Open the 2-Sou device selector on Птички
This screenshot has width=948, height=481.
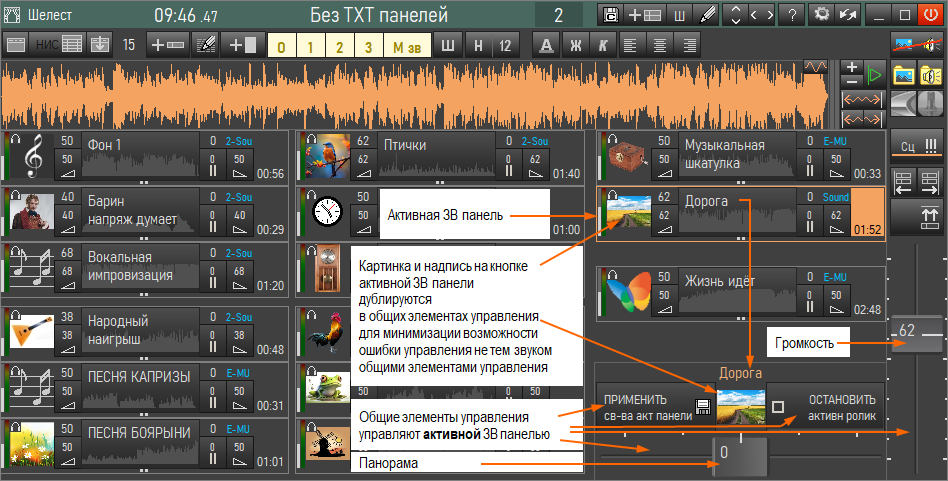pos(535,141)
